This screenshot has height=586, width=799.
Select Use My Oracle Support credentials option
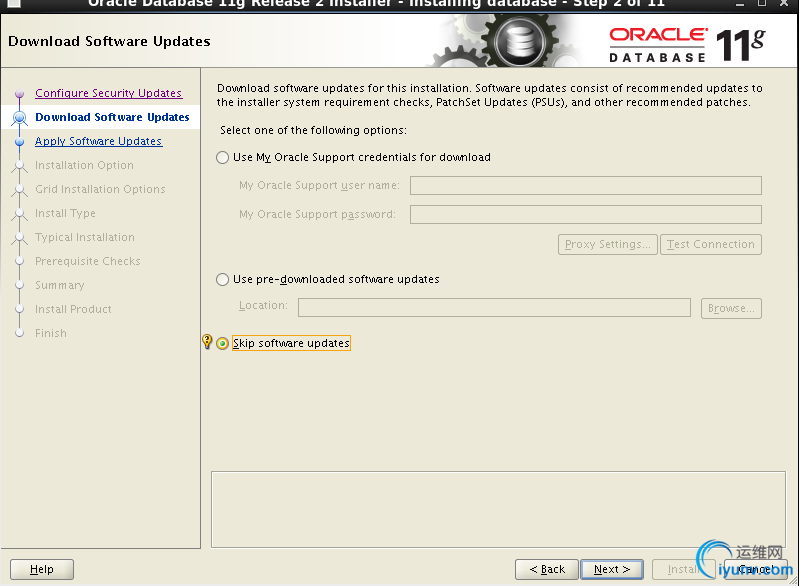[x=222, y=157]
